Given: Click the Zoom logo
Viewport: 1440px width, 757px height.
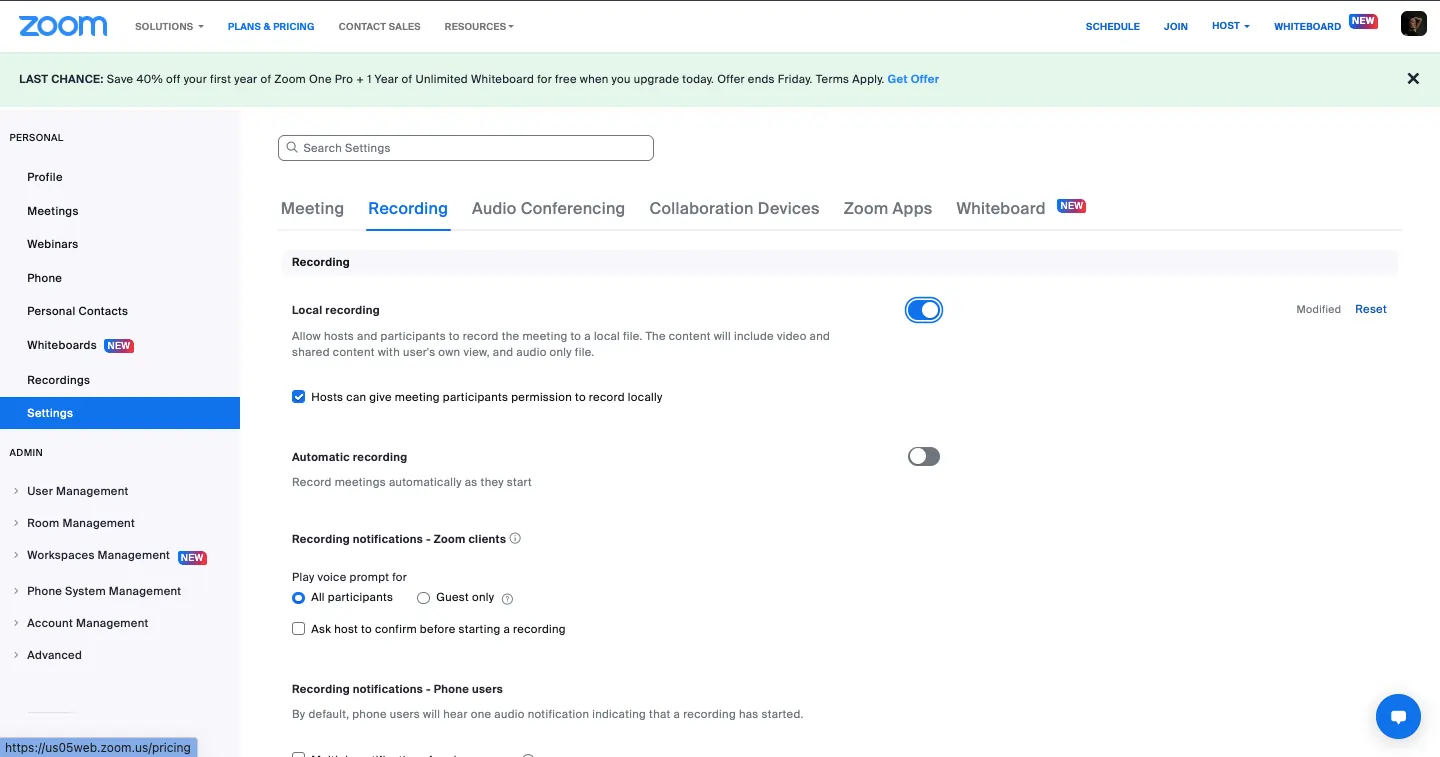Looking at the screenshot, I should (63, 25).
